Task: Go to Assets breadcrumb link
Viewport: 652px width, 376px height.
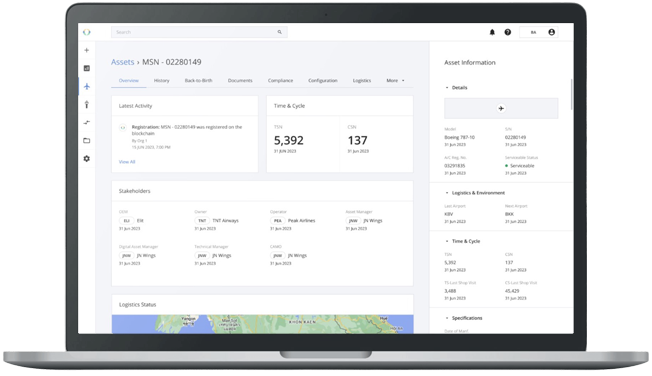Action: tap(122, 62)
